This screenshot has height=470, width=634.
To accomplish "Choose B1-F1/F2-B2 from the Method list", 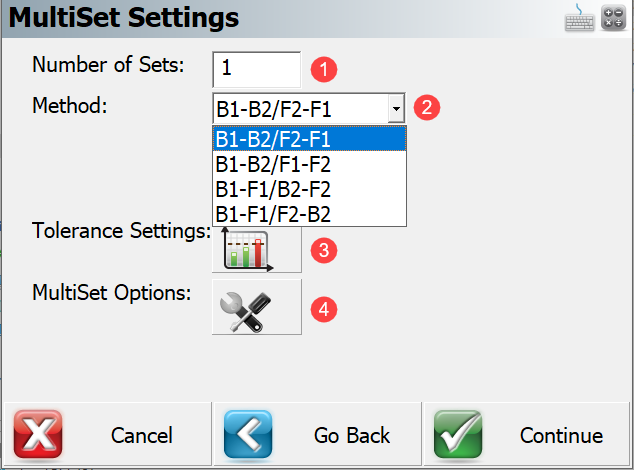I will pyautogui.click(x=309, y=214).
